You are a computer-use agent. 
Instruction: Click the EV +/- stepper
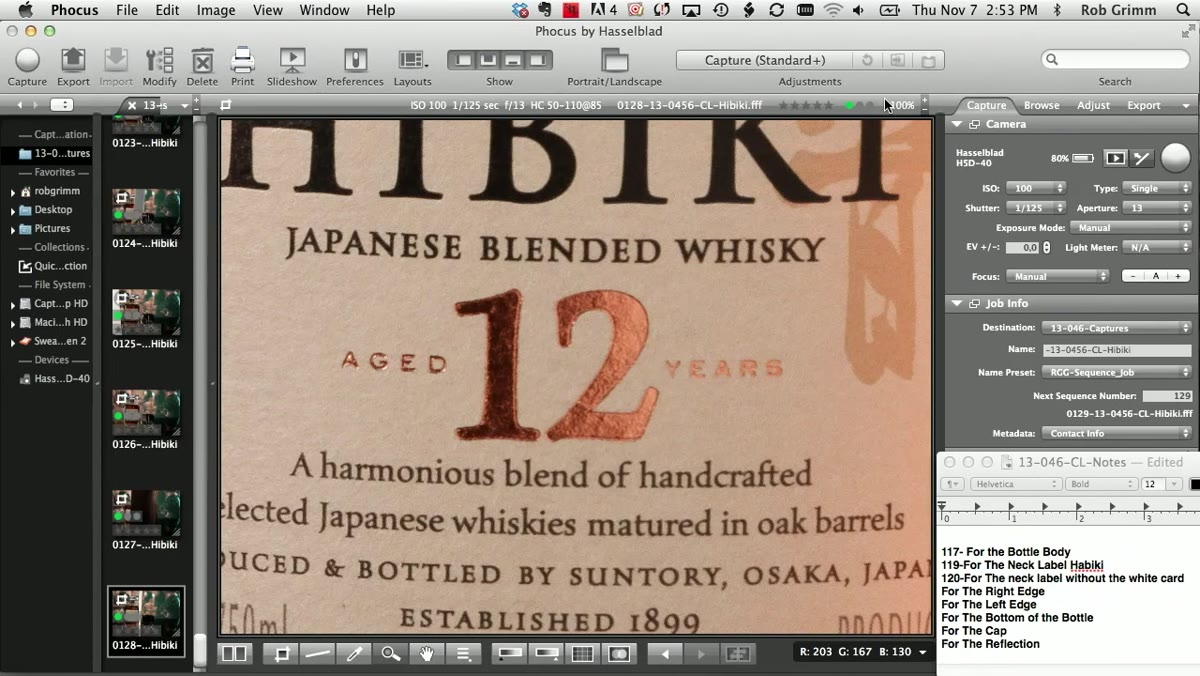(1047, 247)
